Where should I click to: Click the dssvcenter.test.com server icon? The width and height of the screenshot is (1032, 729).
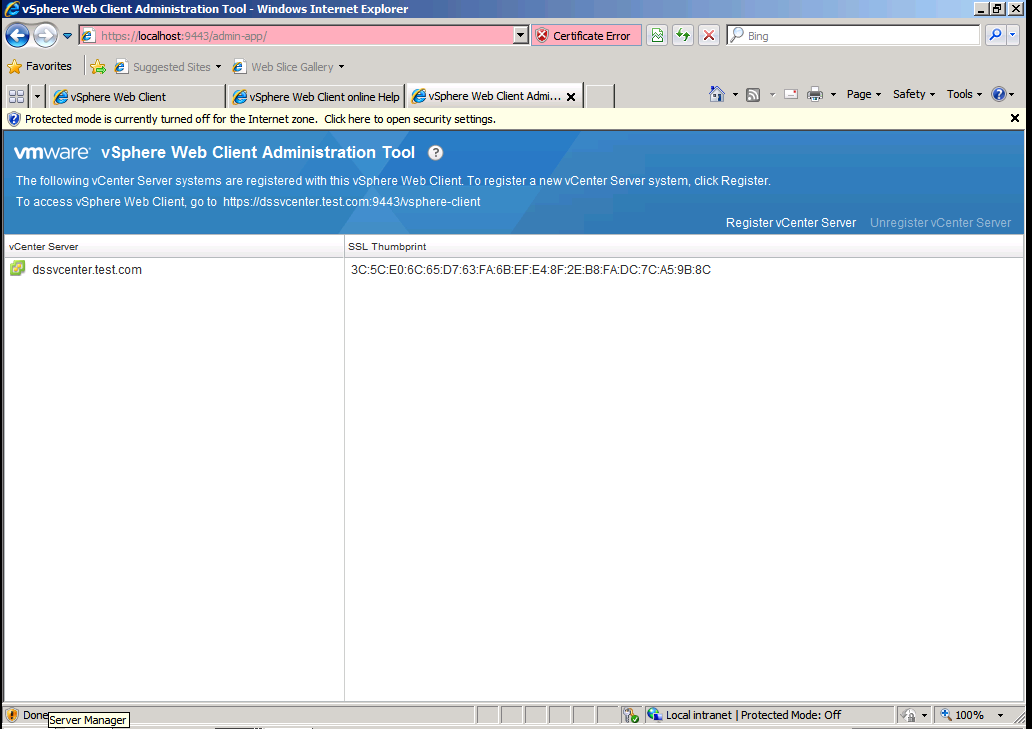click(x=17, y=268)
